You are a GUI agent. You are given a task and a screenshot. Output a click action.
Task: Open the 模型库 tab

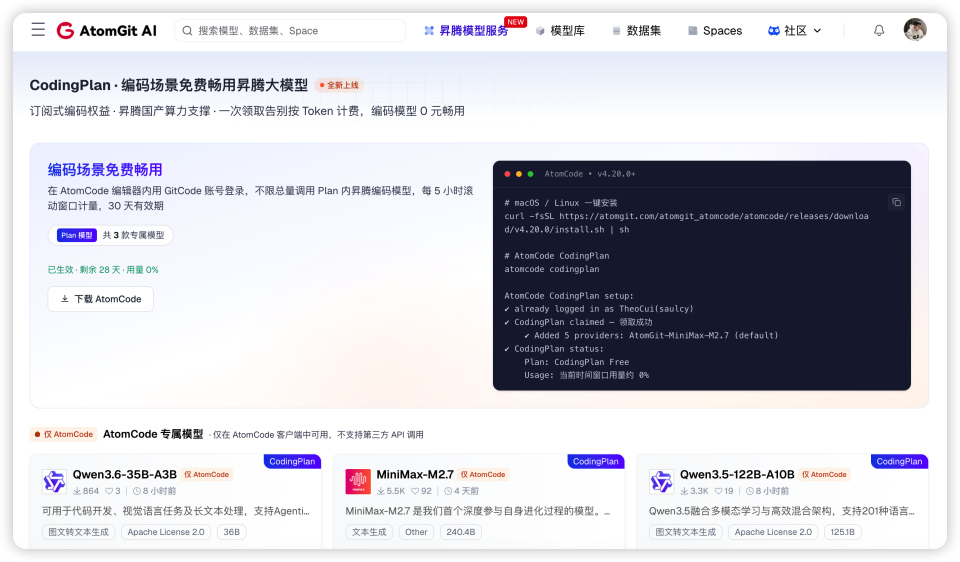[560, 31]
